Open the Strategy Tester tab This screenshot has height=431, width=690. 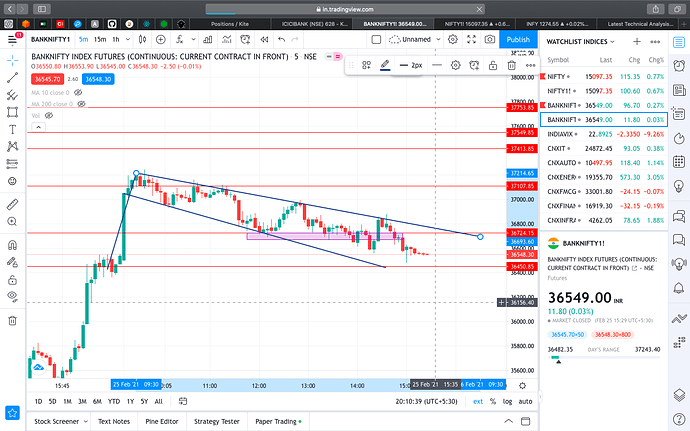(217, 421)
